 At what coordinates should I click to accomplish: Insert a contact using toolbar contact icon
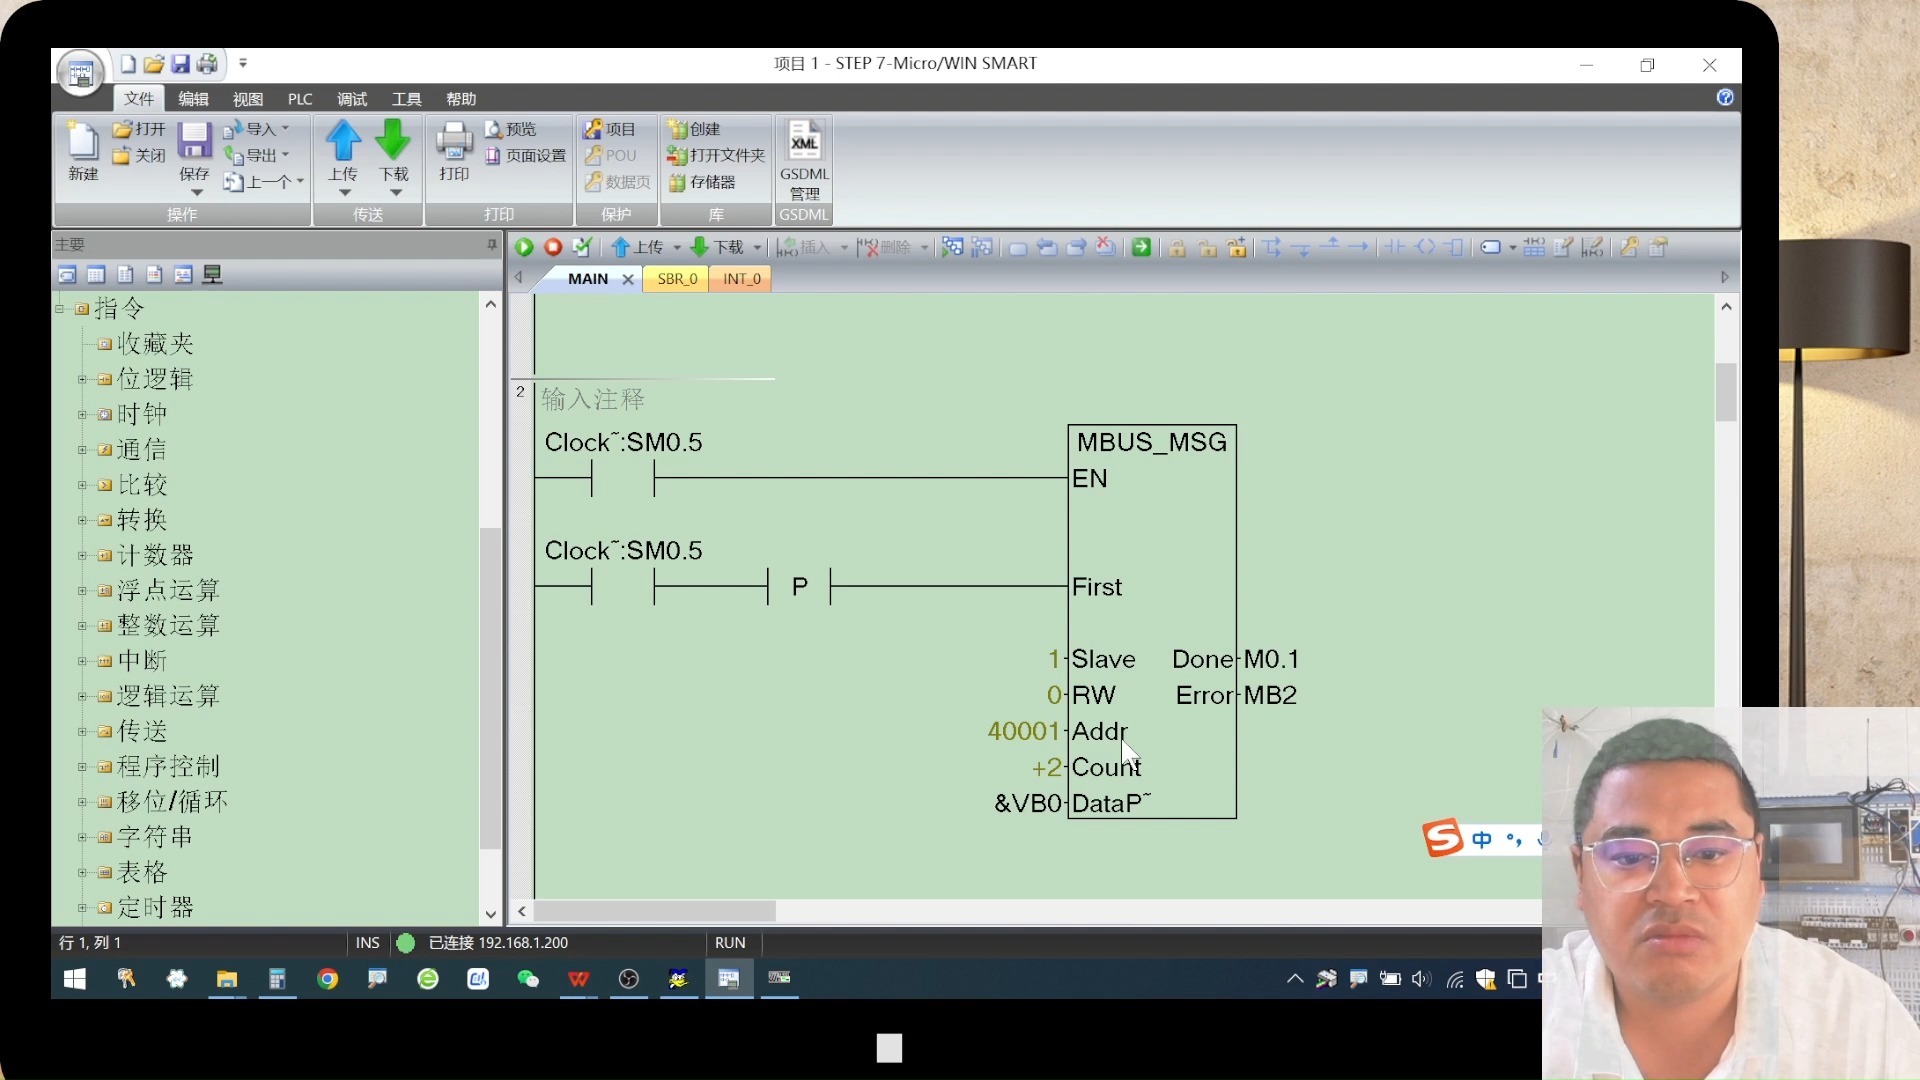click(x=1394, y=247)
